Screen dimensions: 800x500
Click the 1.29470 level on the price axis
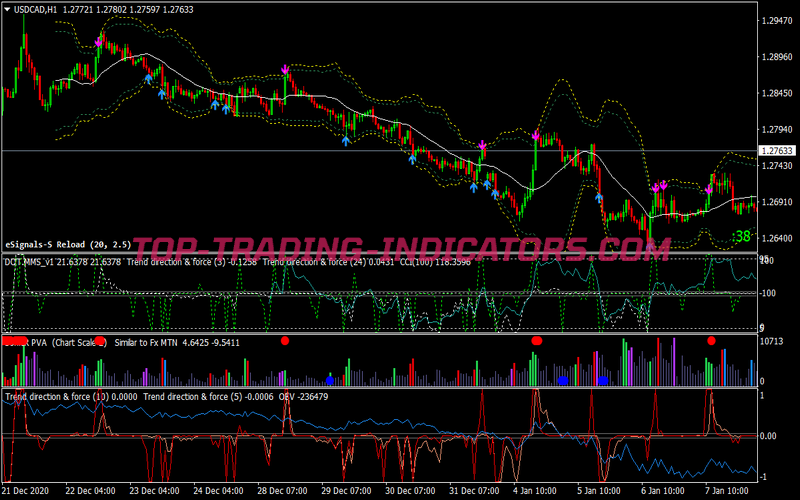click(x=777, y=21)
